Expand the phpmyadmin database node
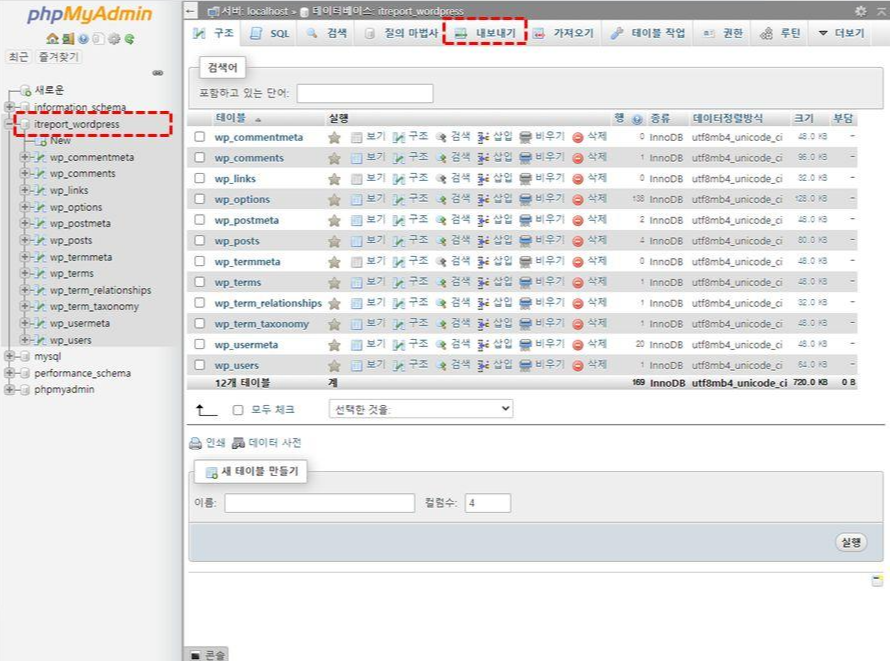This screenshot has width=890, height=661. coord(9,389)
